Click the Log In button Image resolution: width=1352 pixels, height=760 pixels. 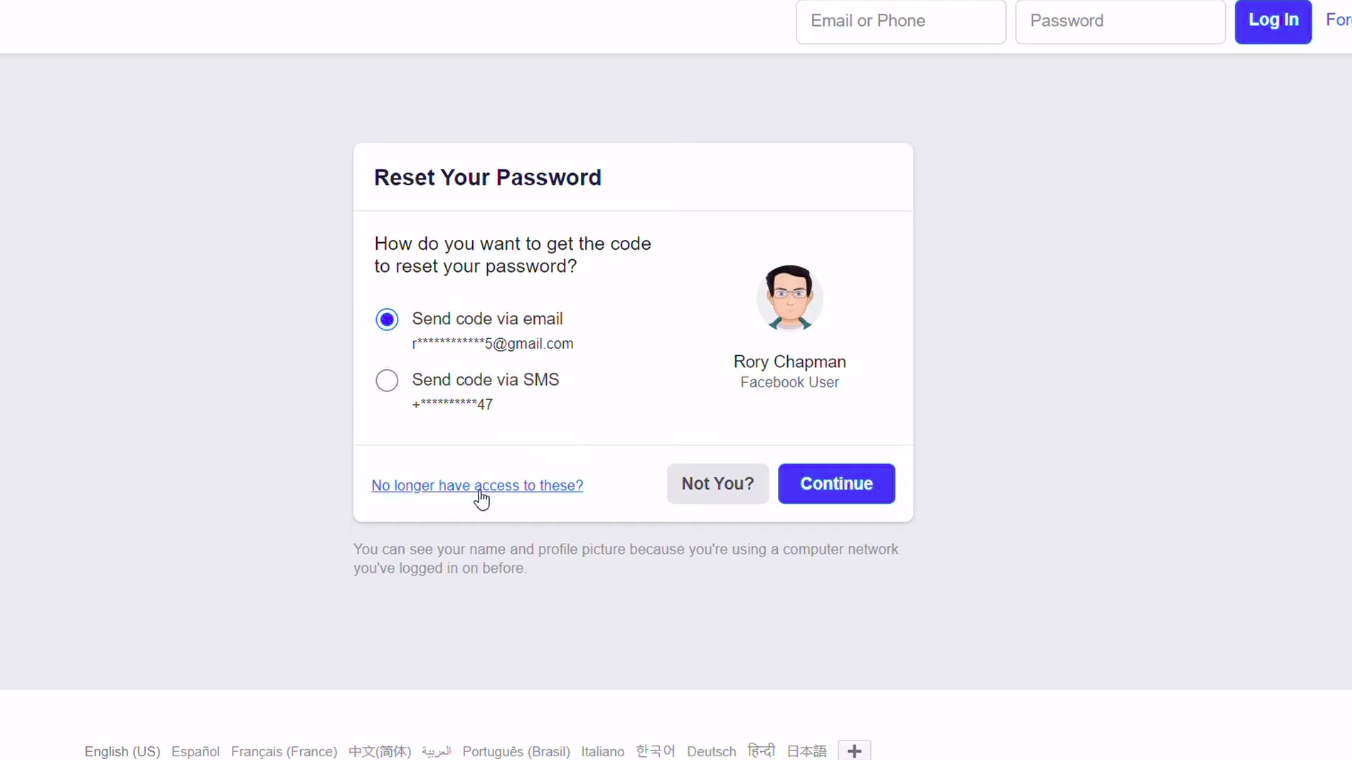click(x=1273, y=20)
